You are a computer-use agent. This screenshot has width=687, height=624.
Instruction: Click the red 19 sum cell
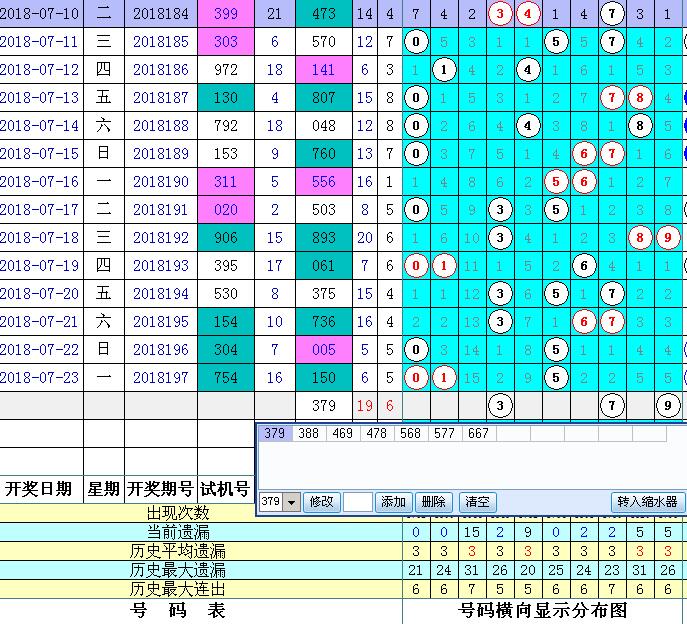tap(365, 406)
